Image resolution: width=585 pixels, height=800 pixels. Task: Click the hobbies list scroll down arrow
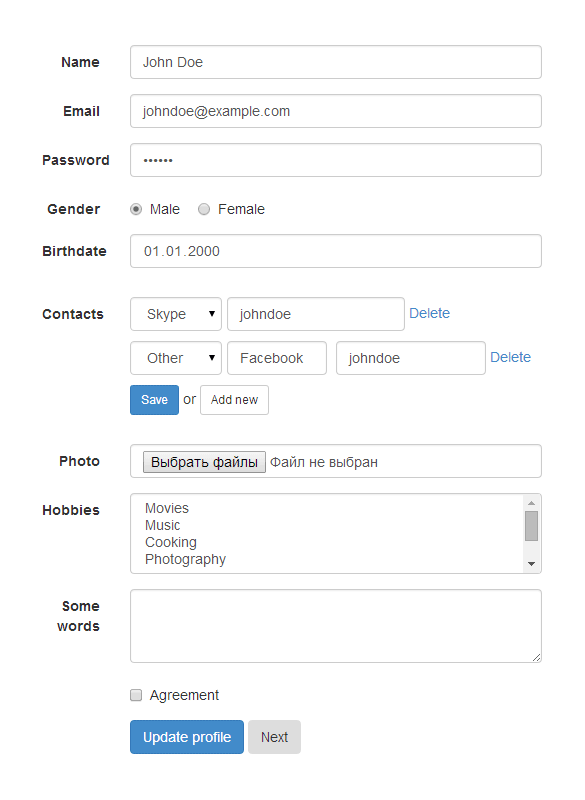[531, 564]
